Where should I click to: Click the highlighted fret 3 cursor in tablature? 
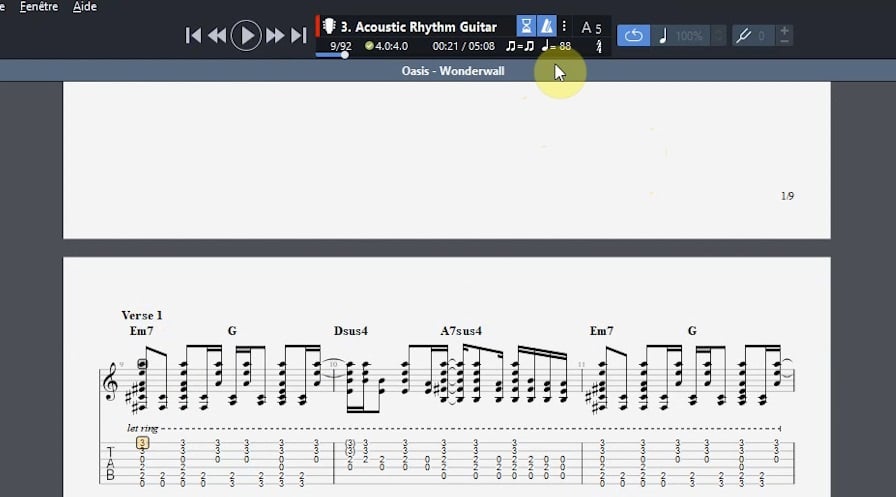point(142,442)
